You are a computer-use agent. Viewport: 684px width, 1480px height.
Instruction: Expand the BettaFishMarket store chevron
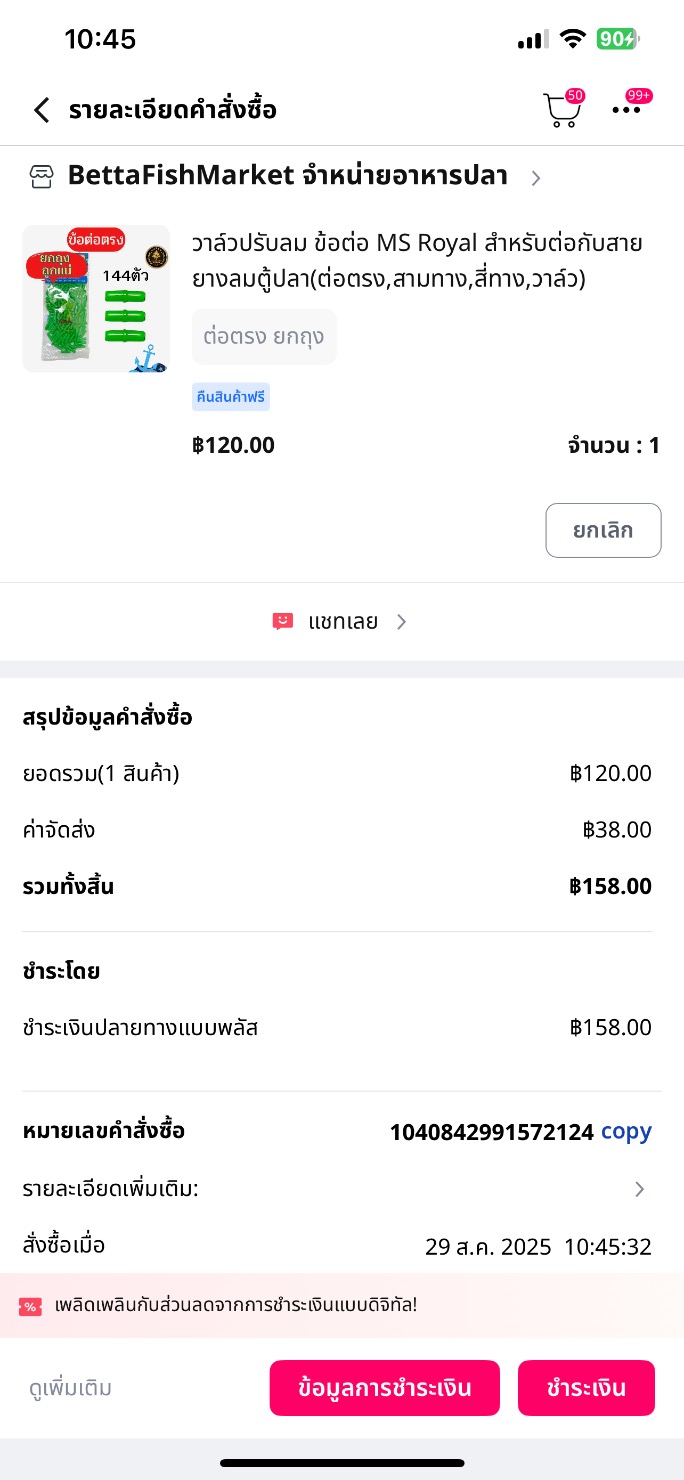point(536,178)
